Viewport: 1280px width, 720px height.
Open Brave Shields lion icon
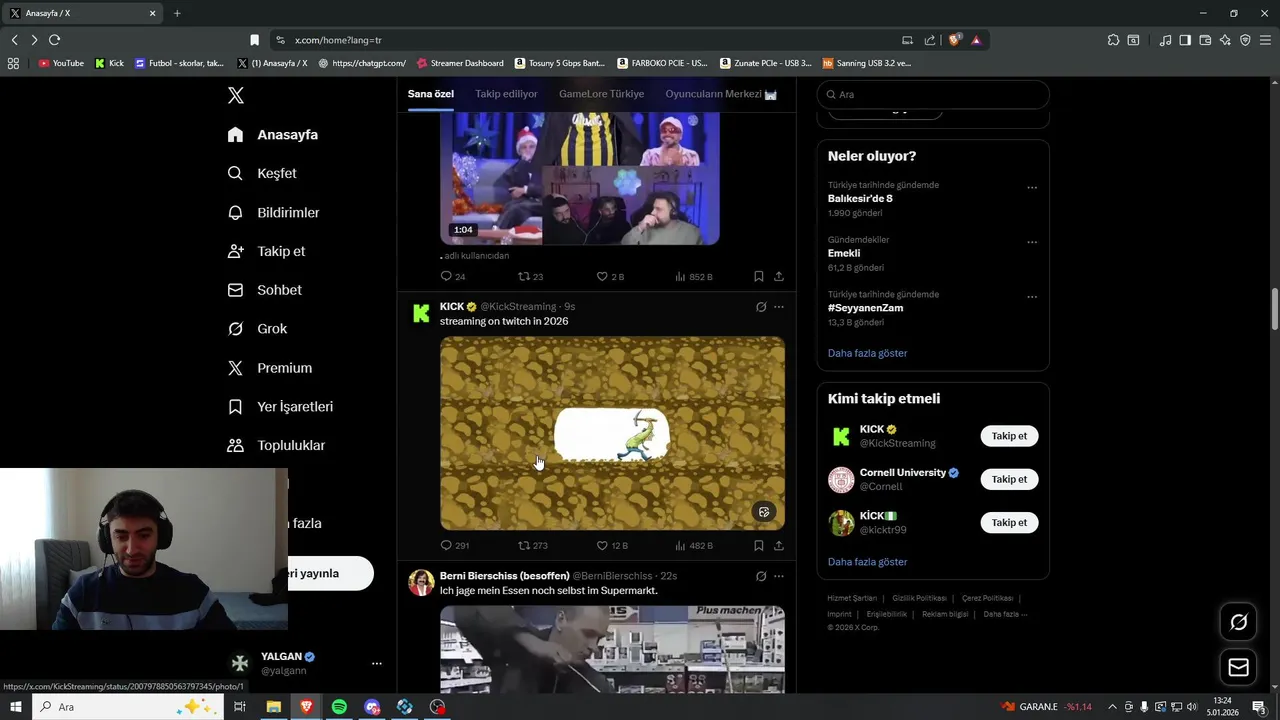click(954, 40)
